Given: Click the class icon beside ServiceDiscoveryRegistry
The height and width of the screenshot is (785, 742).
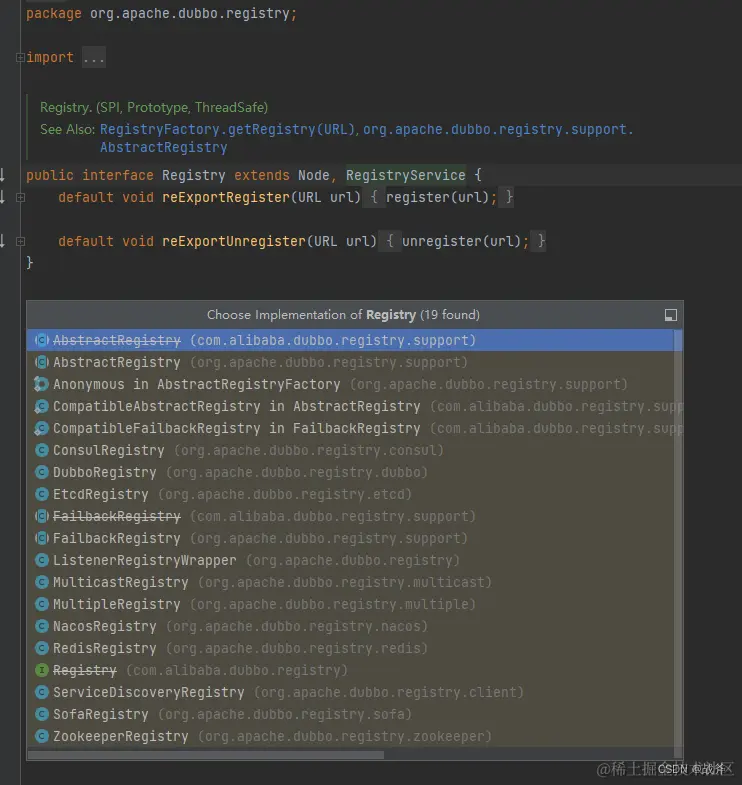Looking at the screenshot, I should (42, 692).
